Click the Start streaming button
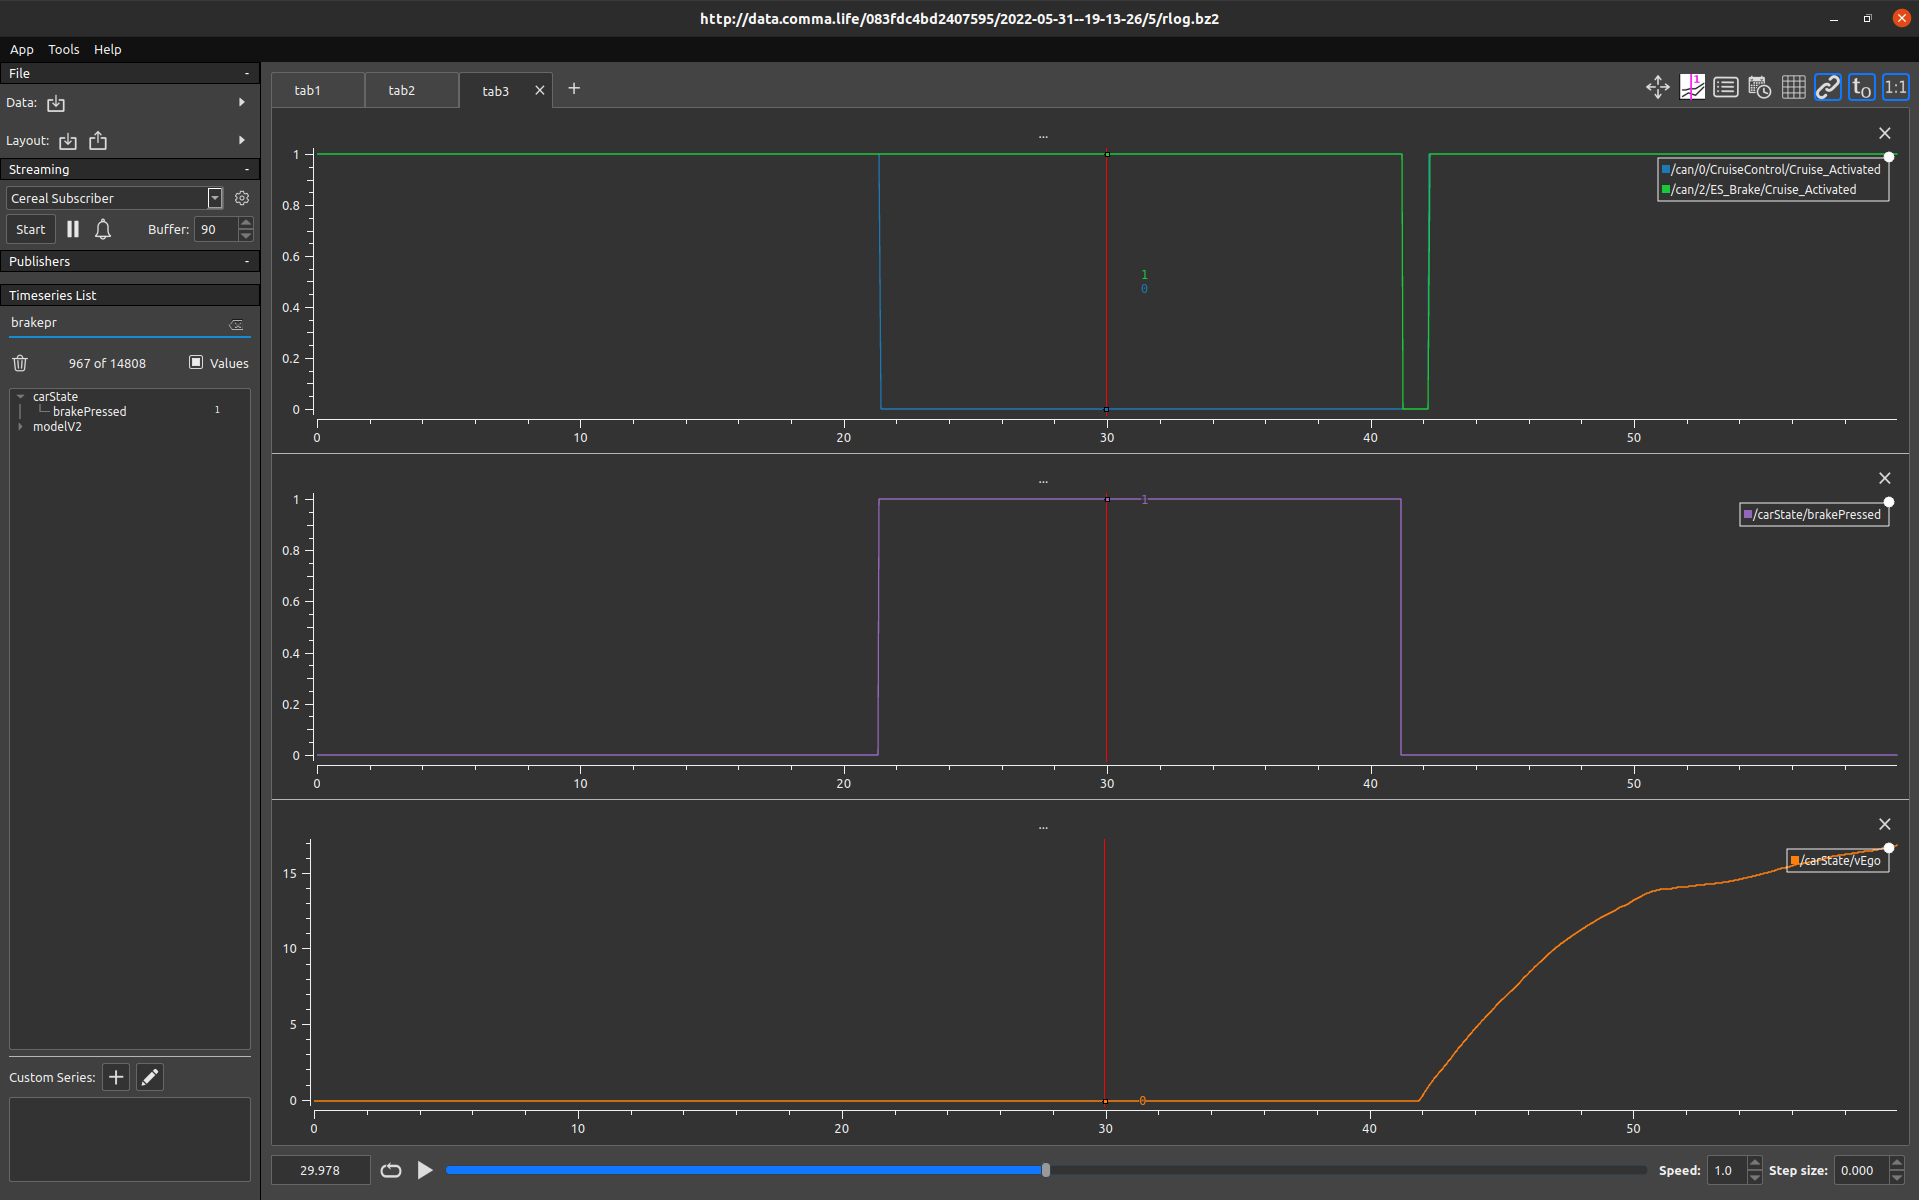This screenshot has height=1200, width=1919. (x=31, y=229)
